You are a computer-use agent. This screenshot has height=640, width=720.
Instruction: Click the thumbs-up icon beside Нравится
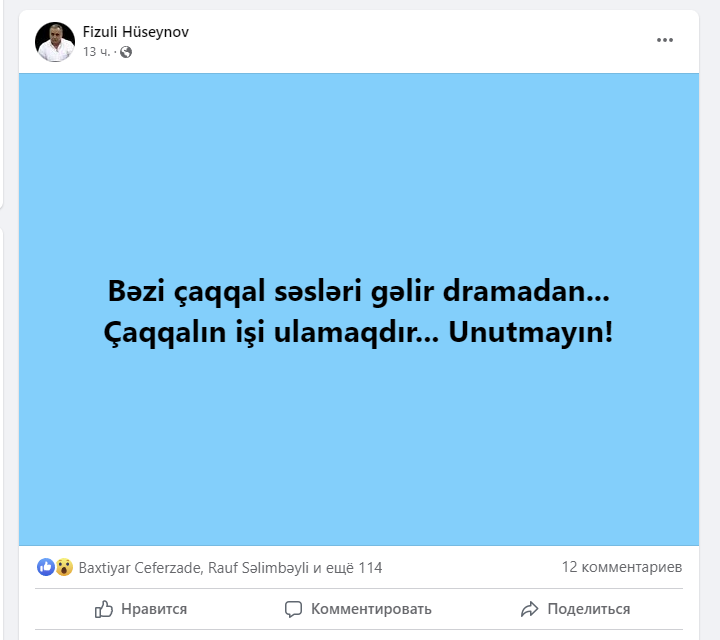click(x=104, y=609)
